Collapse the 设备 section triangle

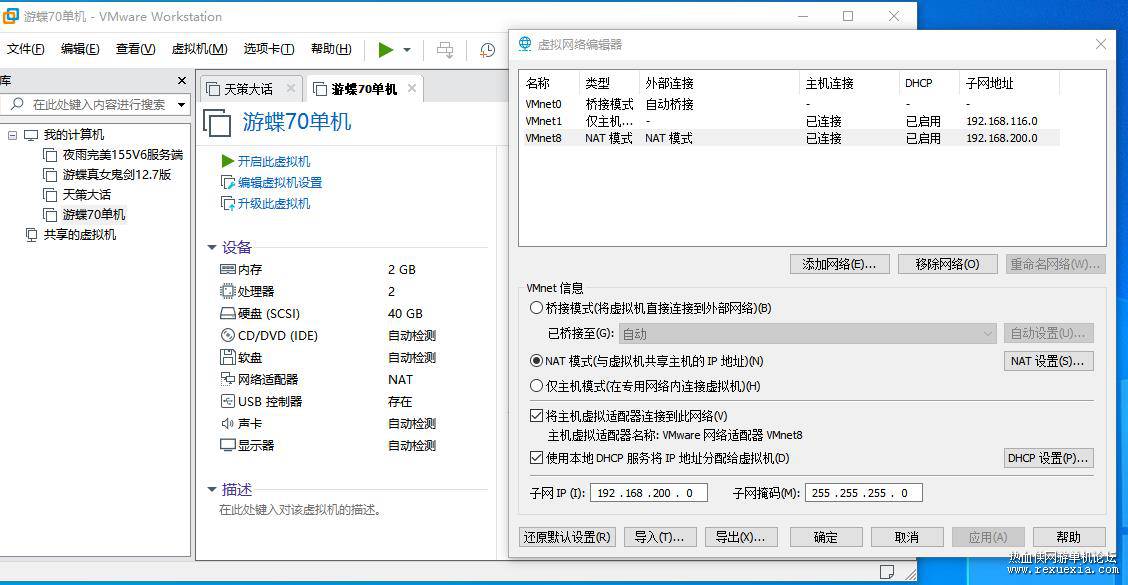(212, 248)
